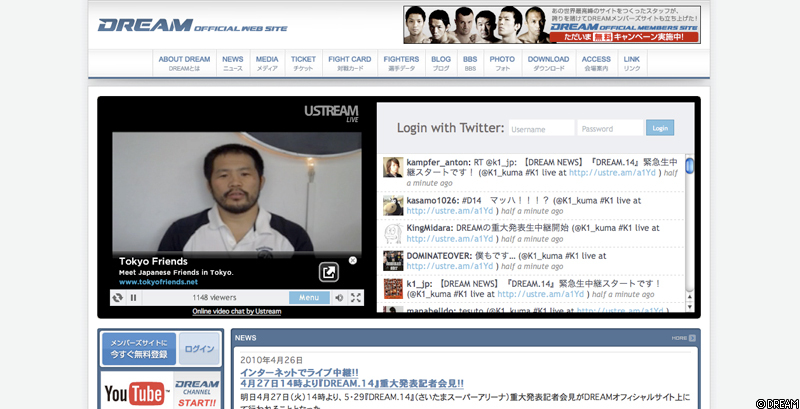Mute the player volume speaker icon
This screenshot has height=409, width=800.
[339, 298]
